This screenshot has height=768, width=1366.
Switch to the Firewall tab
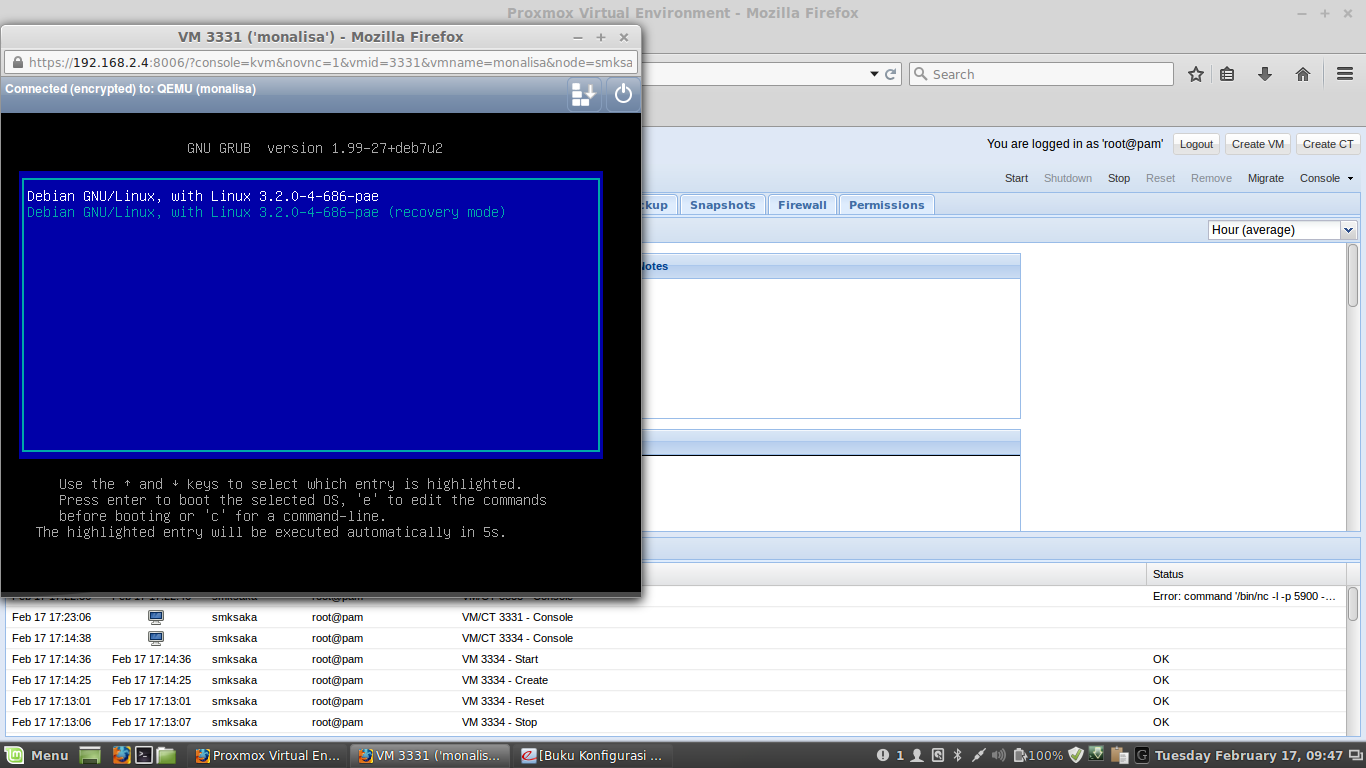[x=802, y=205]
